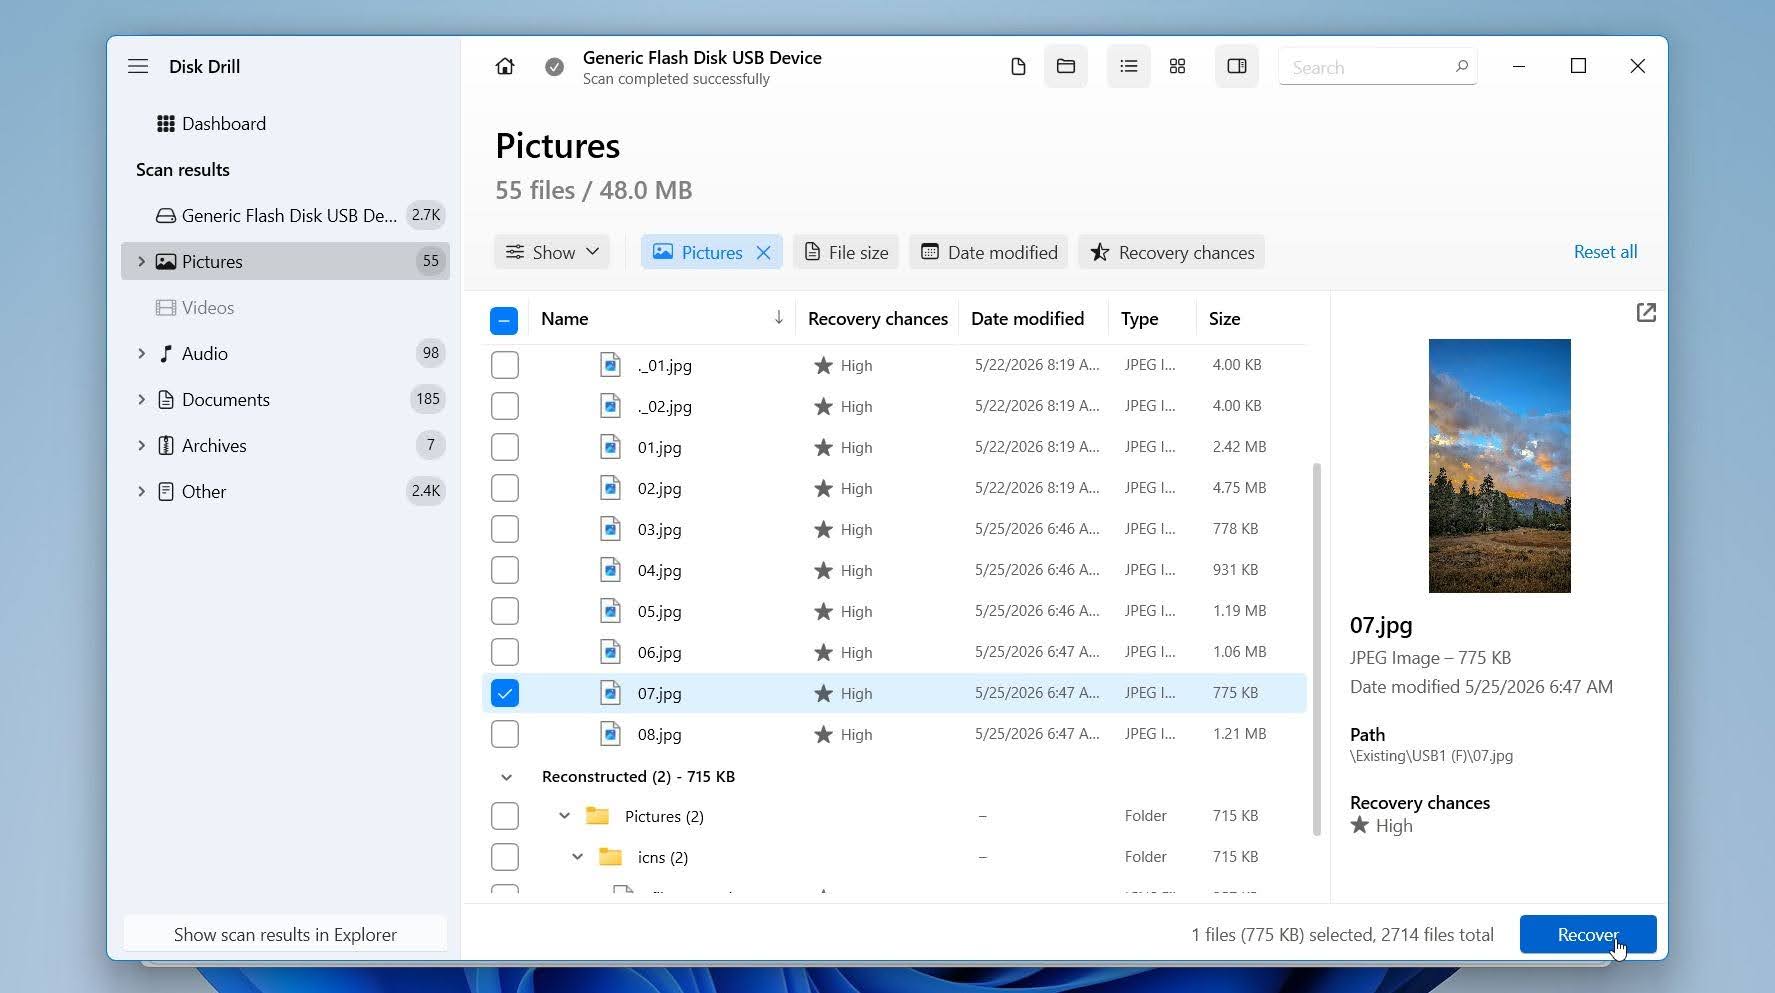Screen dimensions: 1775x993
Task: Select the 03.jpg file name
Action: 660,529
